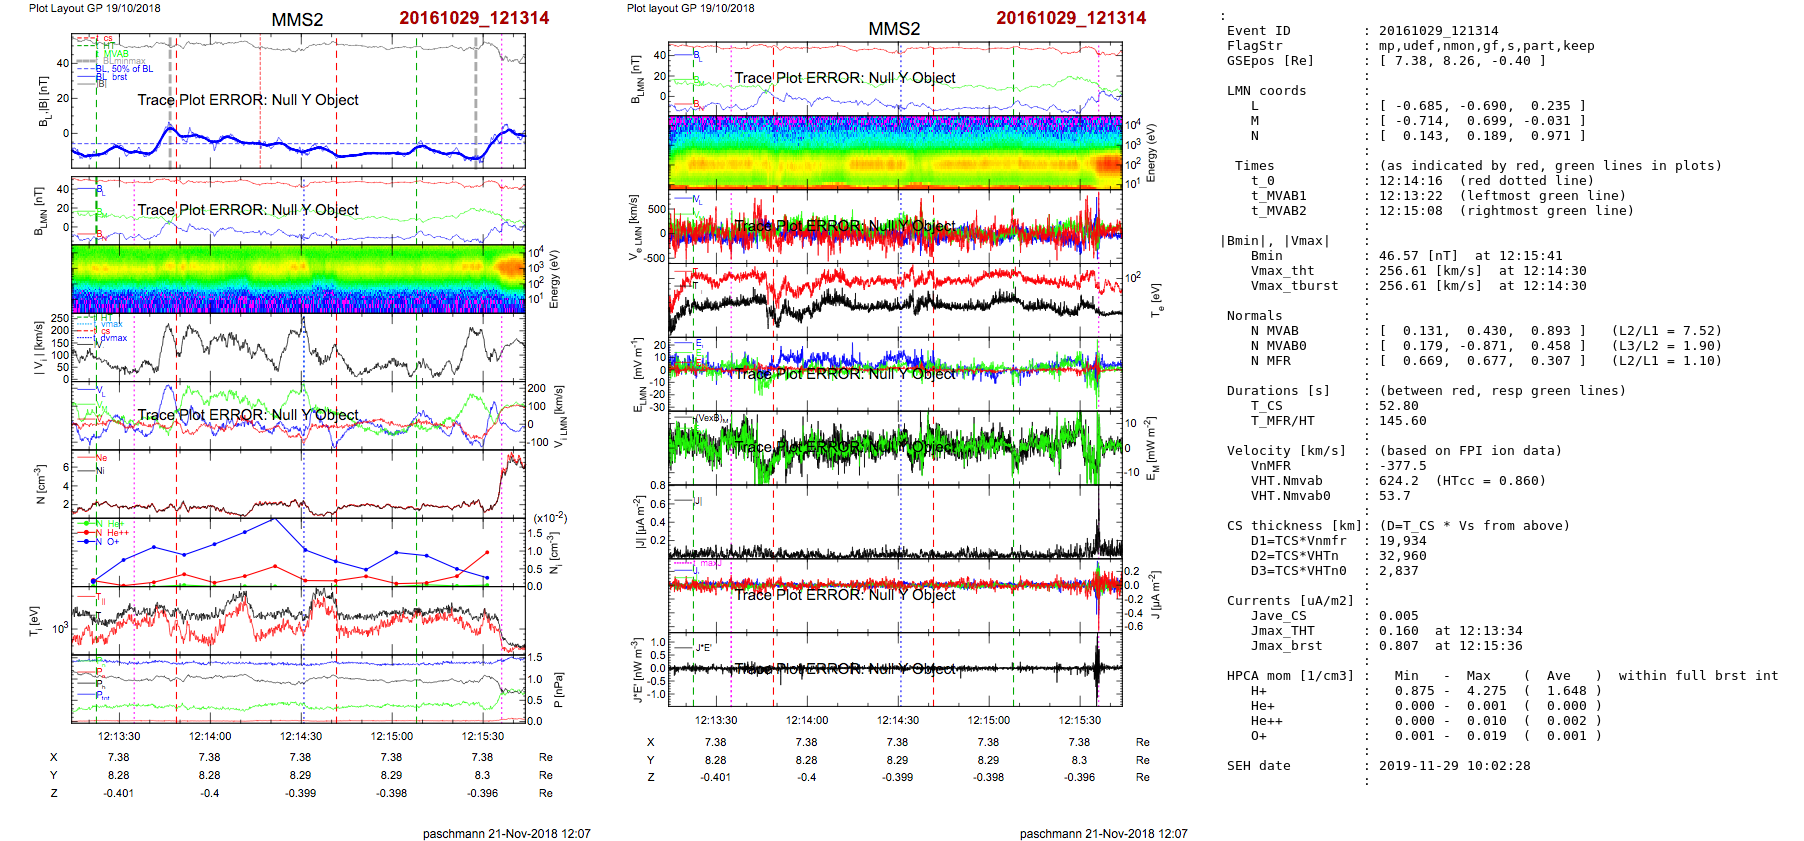The height and width of the screenshot is (841, 1804).
Task: Click the 'MMS2' title of the right plot
Action: click(x=894, y=29)
